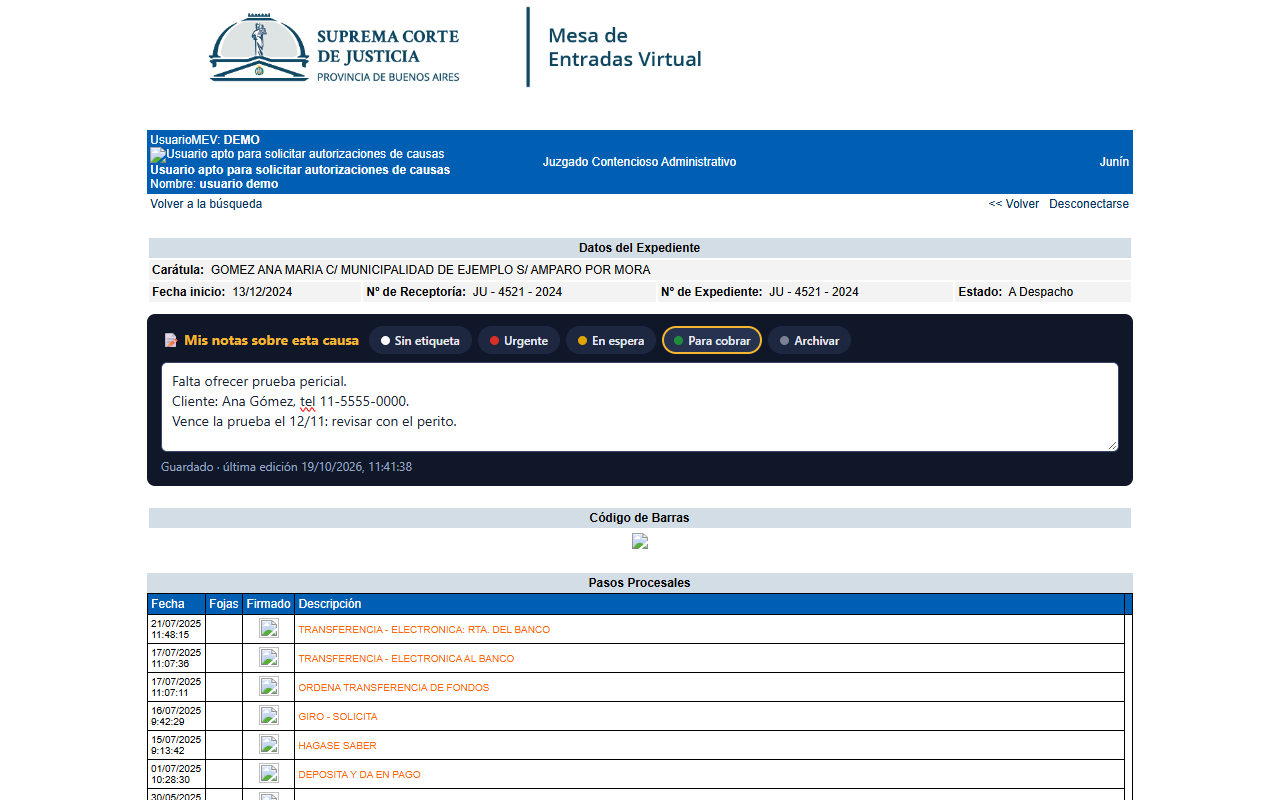Open TRANSFERENCIA - ELECTRONICA AL BANCO step
The width and height of the screenshot is (1280, 800).
pos(406,659)
